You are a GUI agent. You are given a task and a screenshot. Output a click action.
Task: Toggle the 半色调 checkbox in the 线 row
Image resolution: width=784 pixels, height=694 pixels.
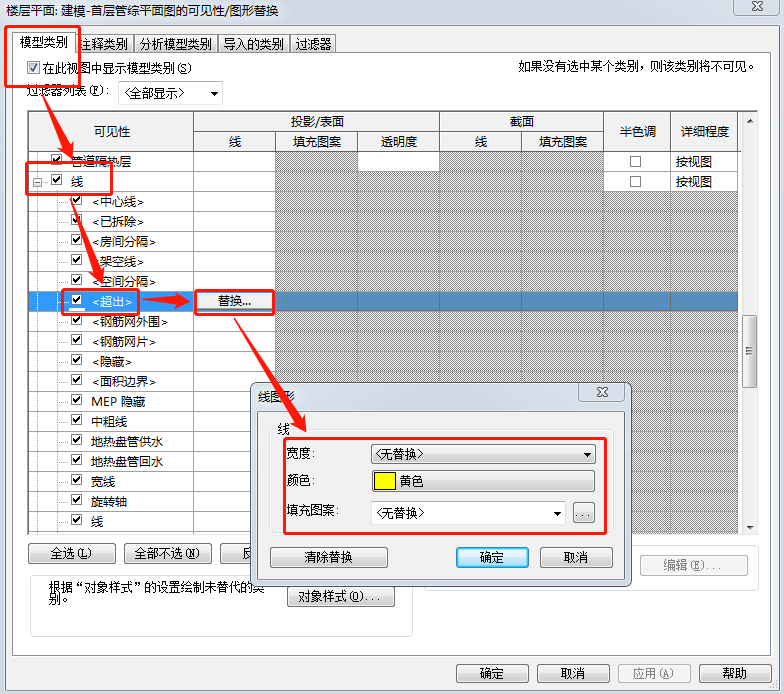[635, 182]
